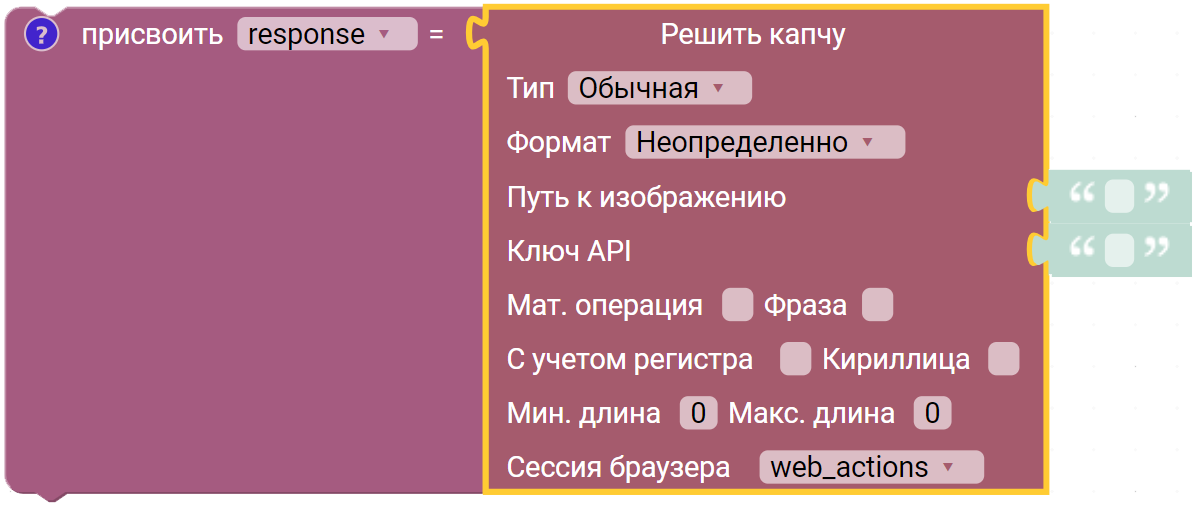Click the присвоить block label
Screen dimensions: 1197x510
coord(152,35)
